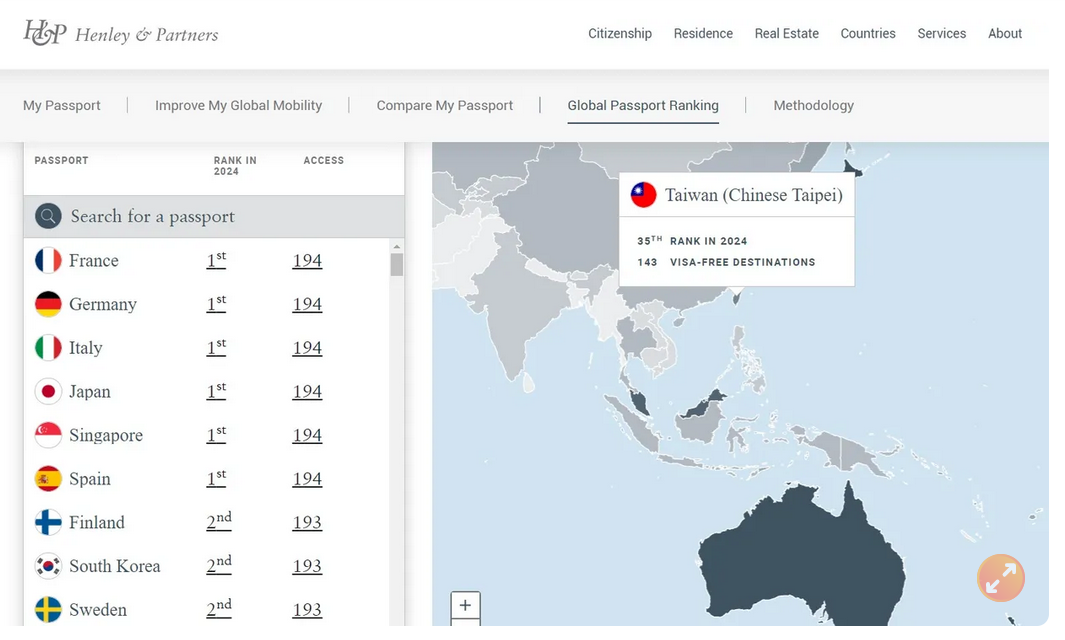Click Taiwan (Chinese Taipei) tooltip title

click(x=754, y=195)
